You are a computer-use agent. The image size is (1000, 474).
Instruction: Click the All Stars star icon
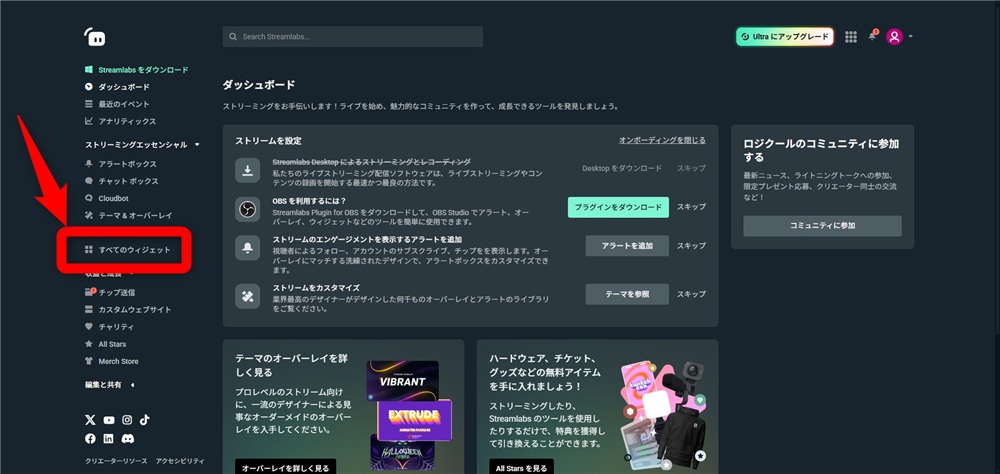(89, 344)
